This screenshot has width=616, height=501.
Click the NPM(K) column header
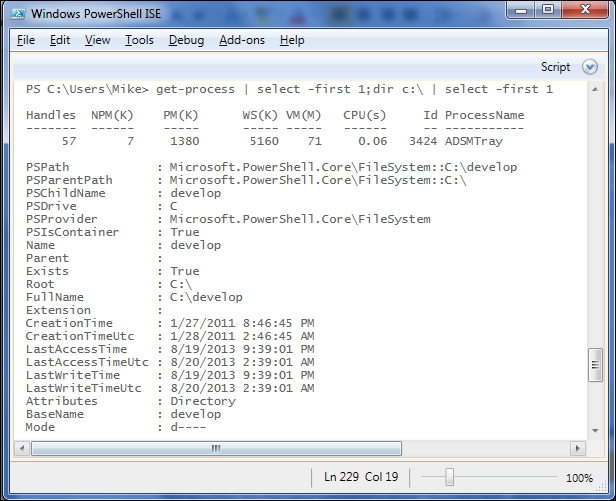[x=112, y=115]
